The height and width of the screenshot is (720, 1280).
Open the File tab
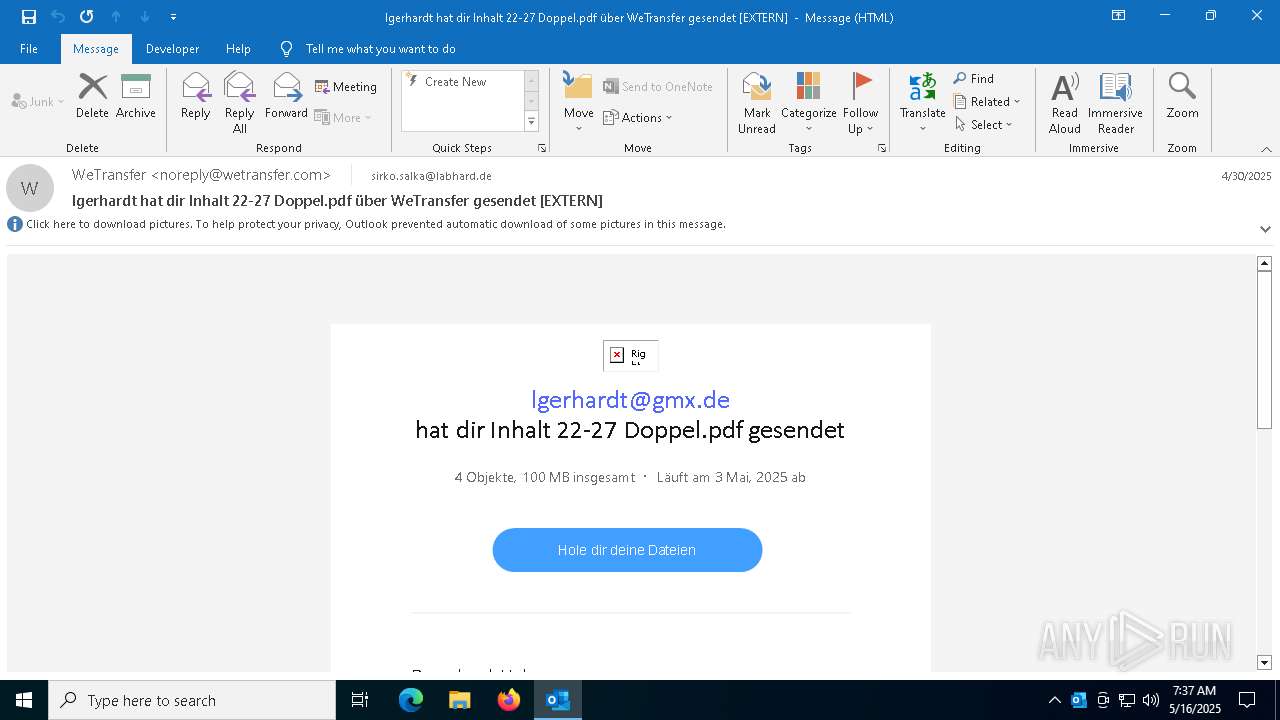tap(29, 49)
